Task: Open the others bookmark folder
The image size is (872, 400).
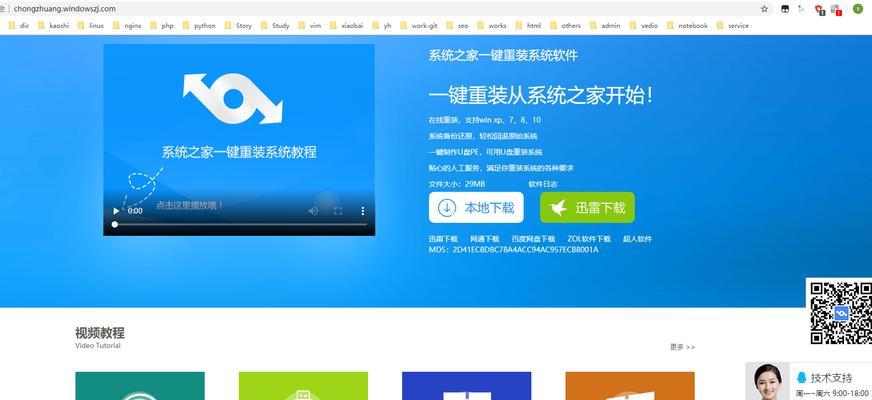Action: click(x=565, y=26)
